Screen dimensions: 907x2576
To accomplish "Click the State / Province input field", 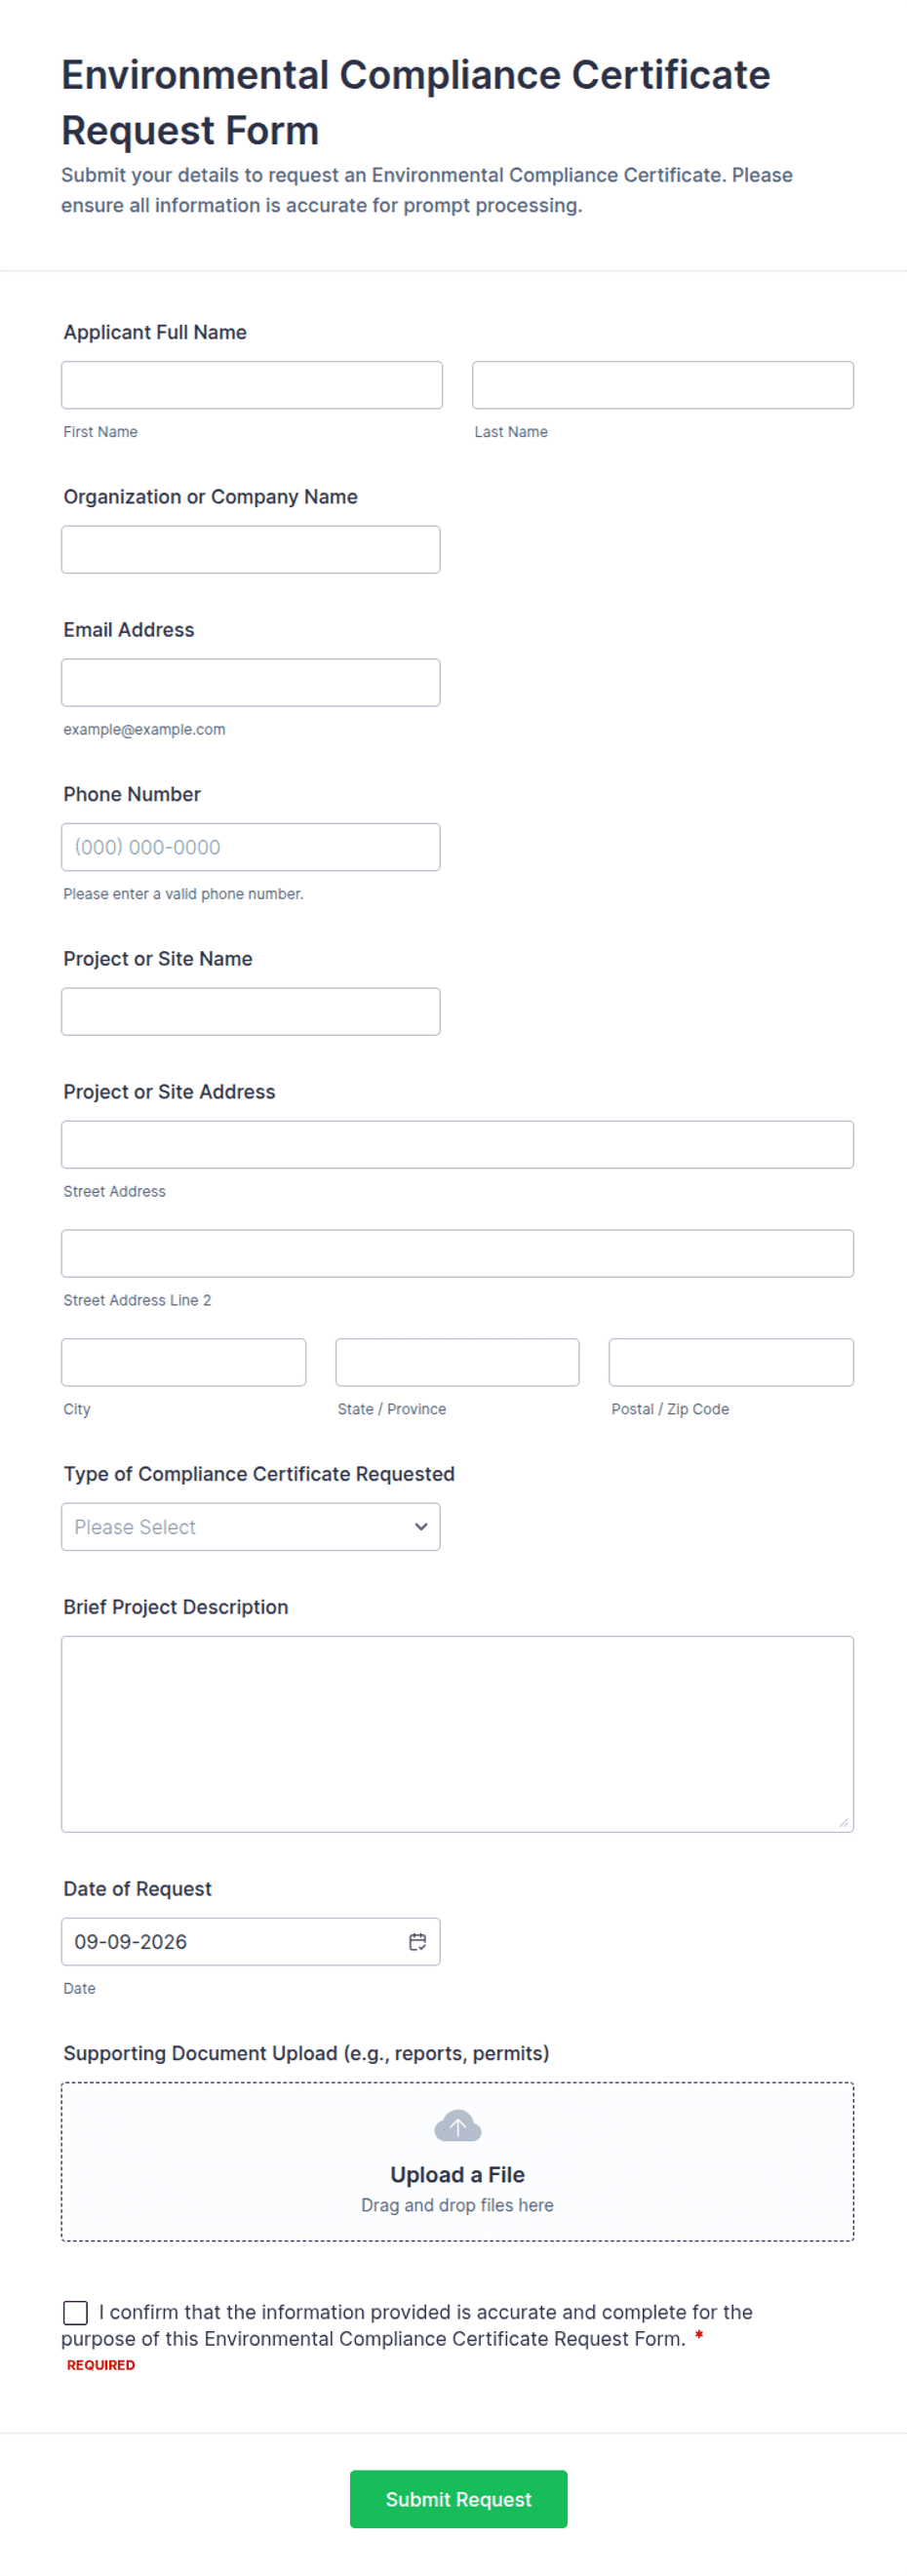I will click(x=457, y=1362).
